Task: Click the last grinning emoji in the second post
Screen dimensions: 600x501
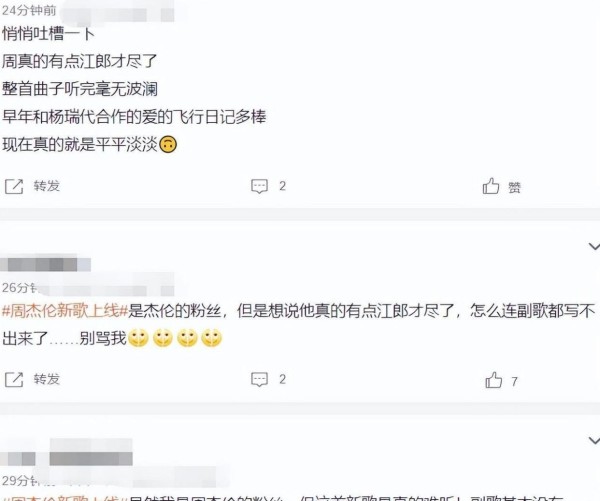Action: (x=211, y=338)
